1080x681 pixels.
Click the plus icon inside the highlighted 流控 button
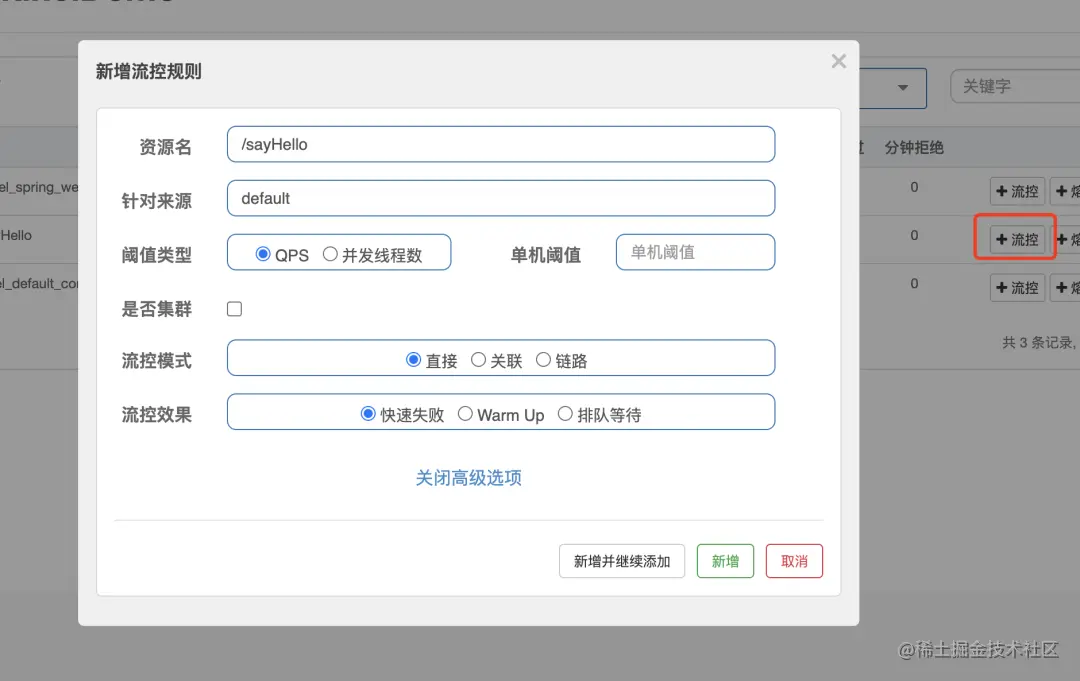(1002, 237)
